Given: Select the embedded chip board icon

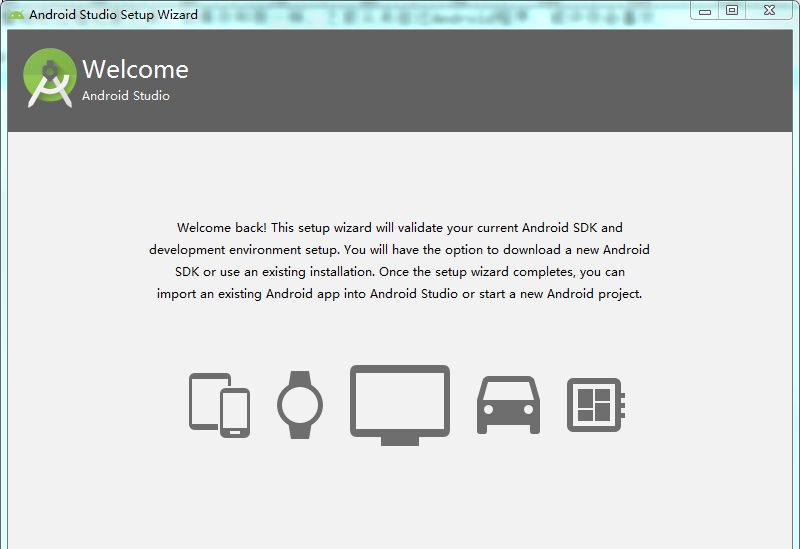Looking at the screenshot, I should [x=596, y=405].
